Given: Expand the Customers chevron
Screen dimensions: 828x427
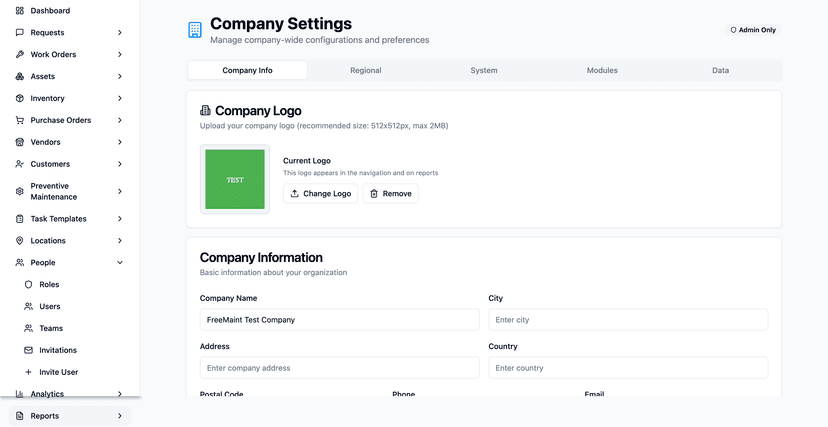Looking at the screenshot, I should (x=120, y=164).
